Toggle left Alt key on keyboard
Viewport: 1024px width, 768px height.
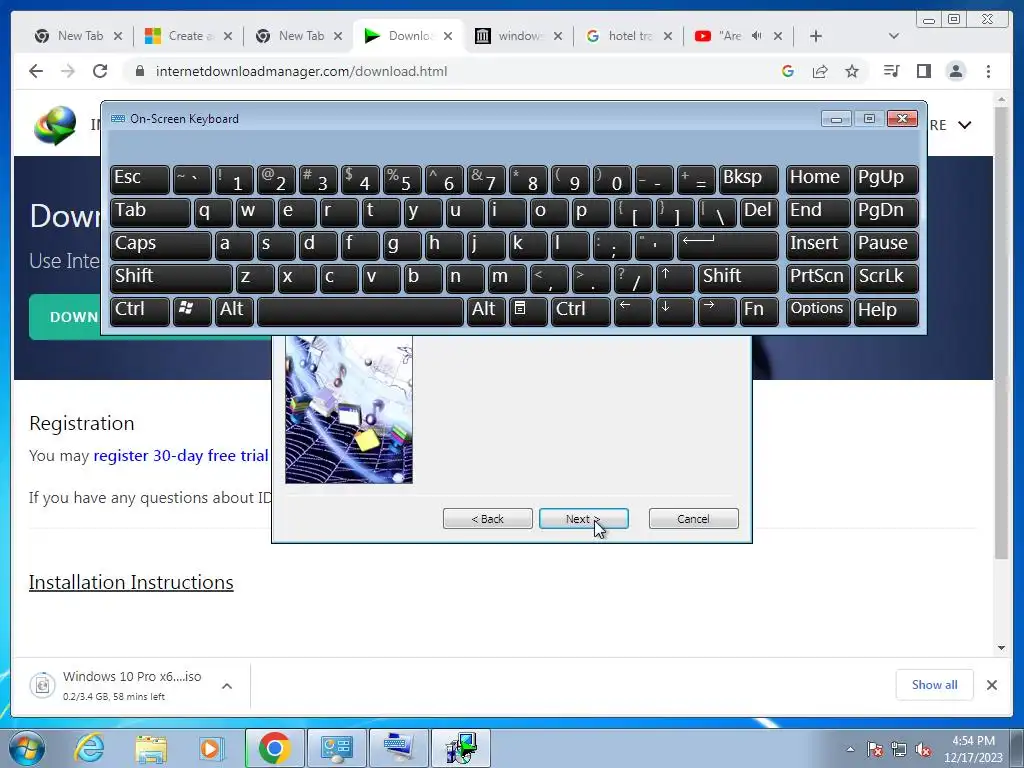click(x=234, y=310)
